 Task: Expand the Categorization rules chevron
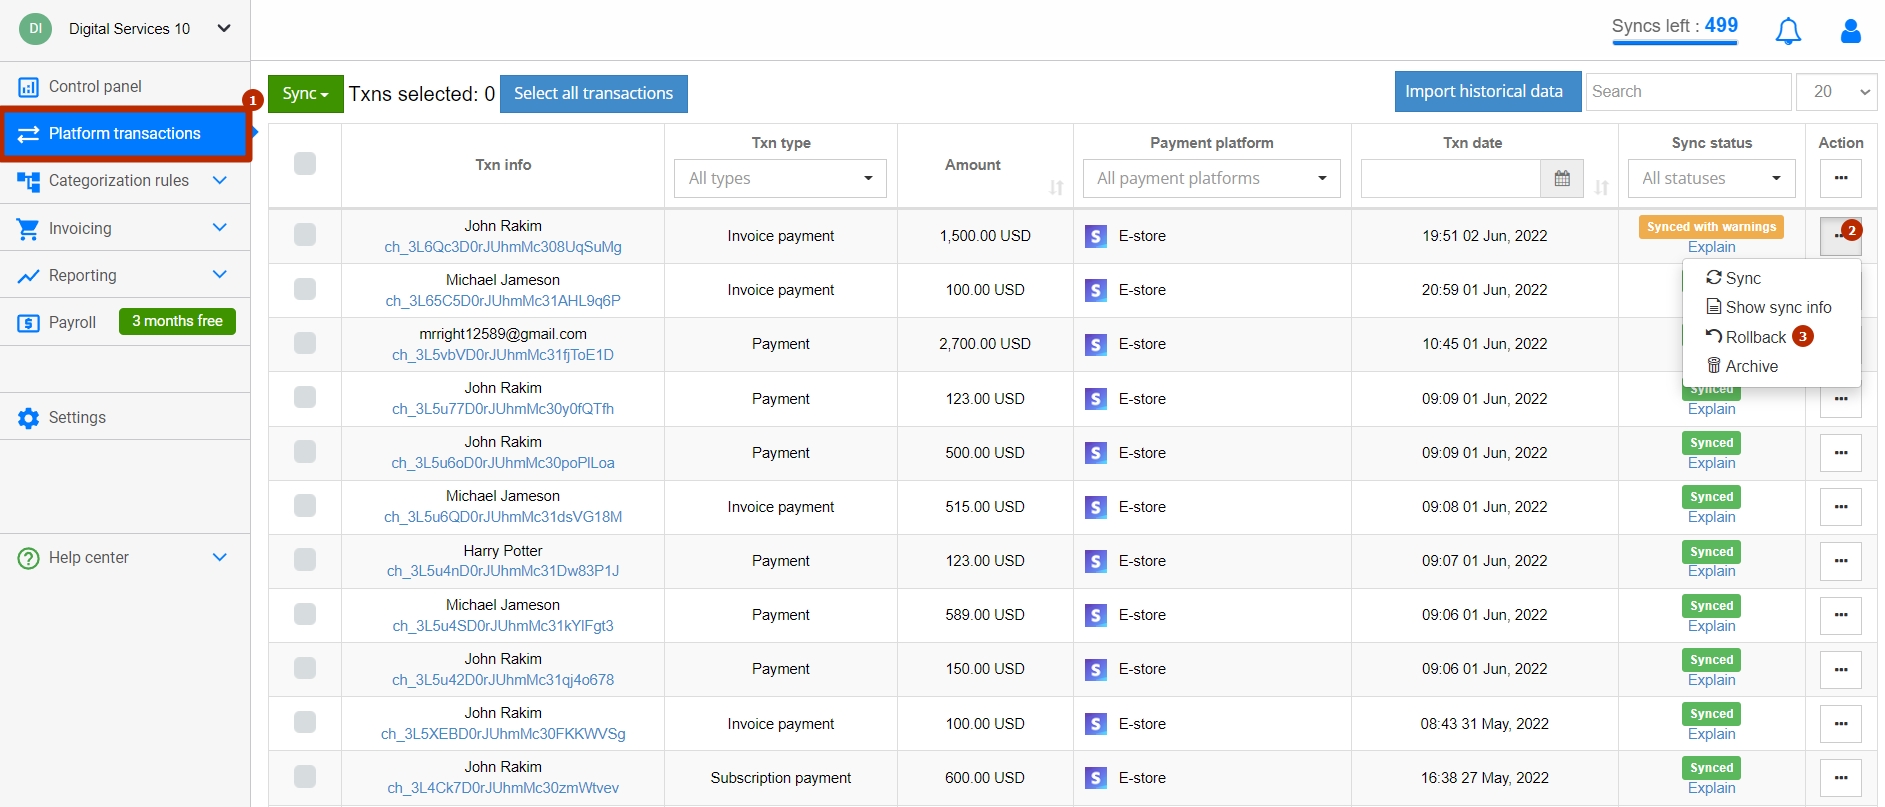click(220, 181)
